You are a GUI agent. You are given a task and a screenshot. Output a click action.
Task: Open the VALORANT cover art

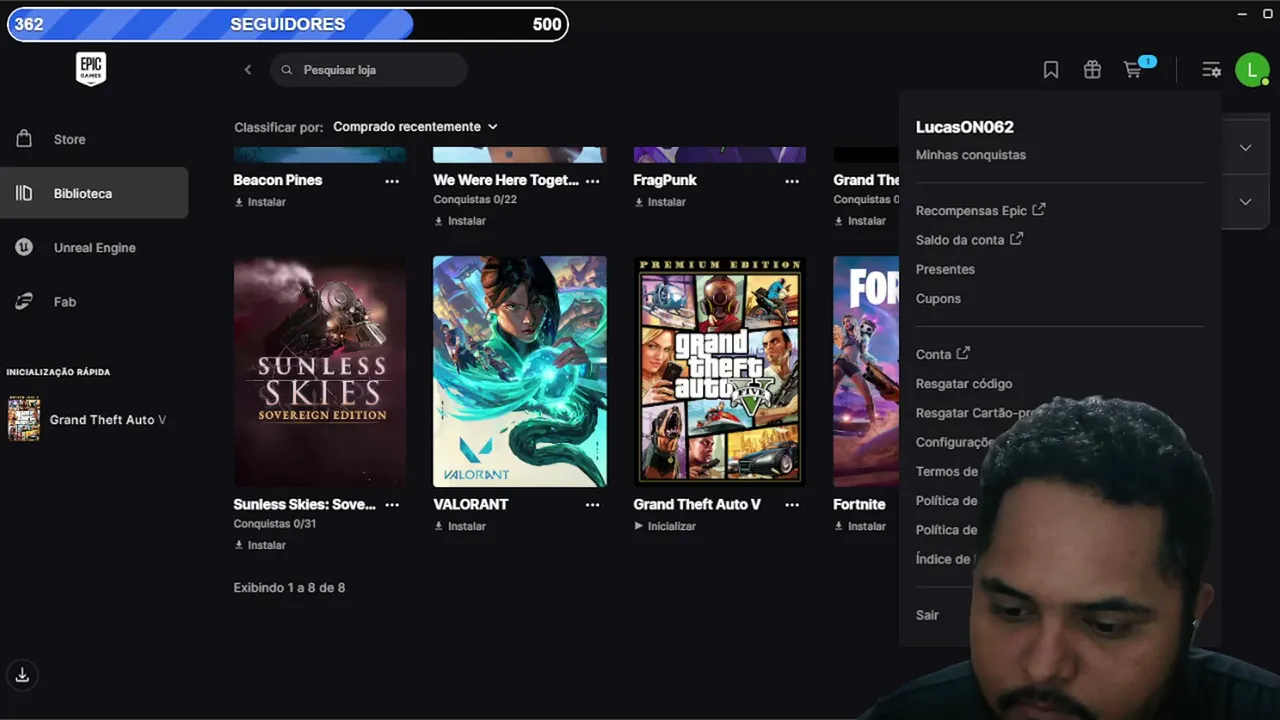[520, 371]
